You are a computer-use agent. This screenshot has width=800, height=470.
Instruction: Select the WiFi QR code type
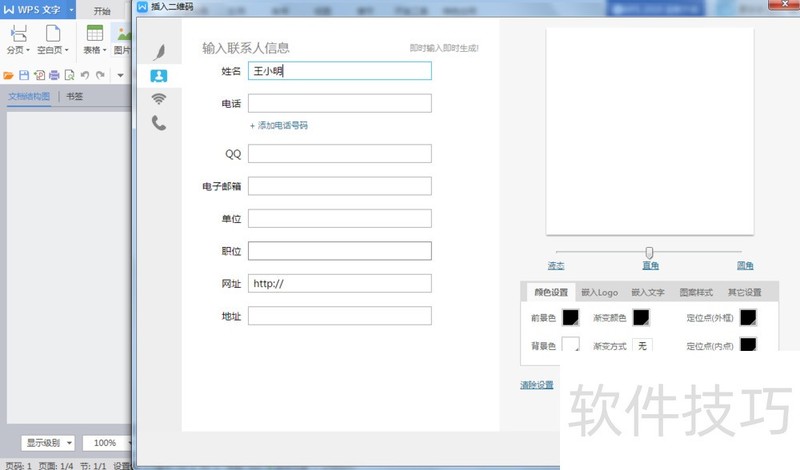(x=159, y=99)
